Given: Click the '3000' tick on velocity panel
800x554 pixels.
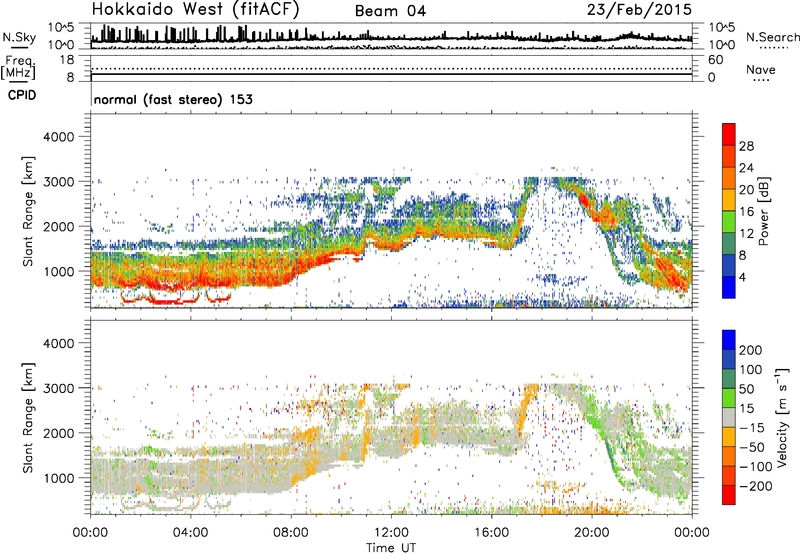Looking at the screenshot, I should tap(58, 388).
